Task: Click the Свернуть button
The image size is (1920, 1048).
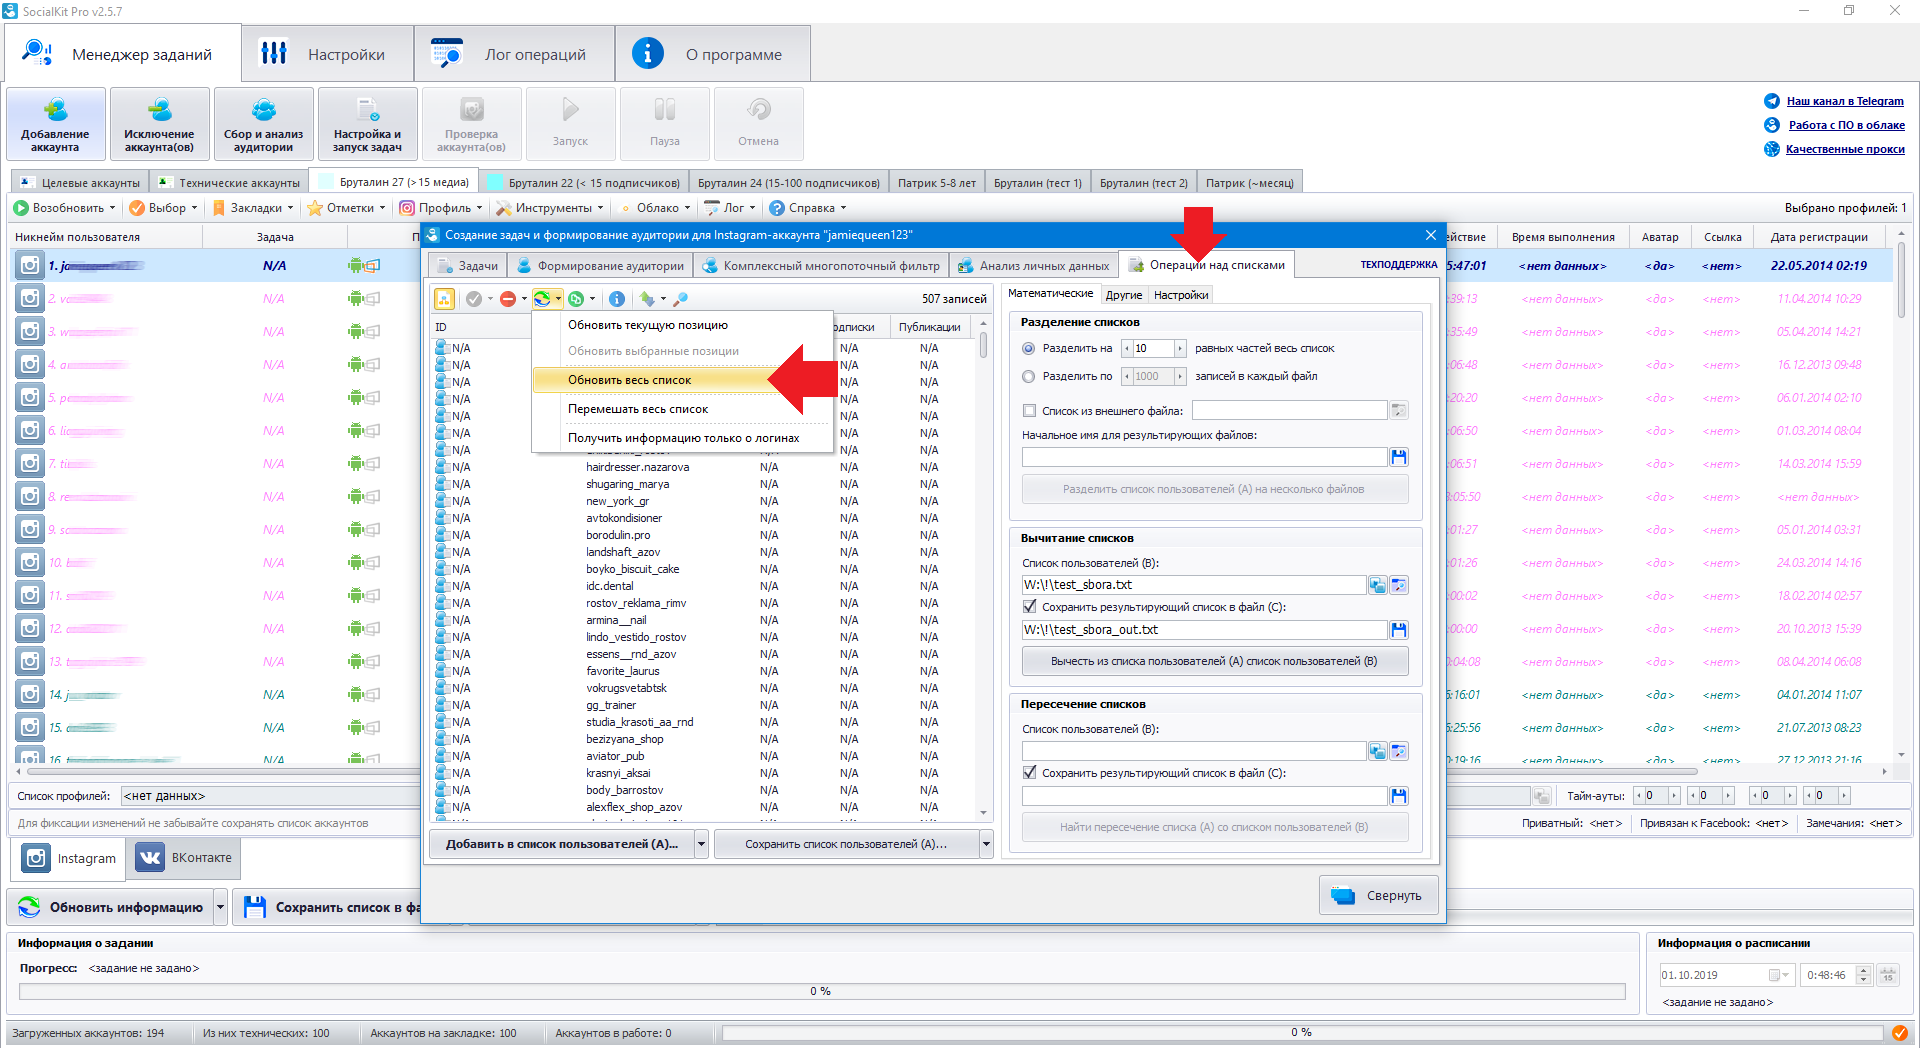Action: click(x=1379, y=895)
